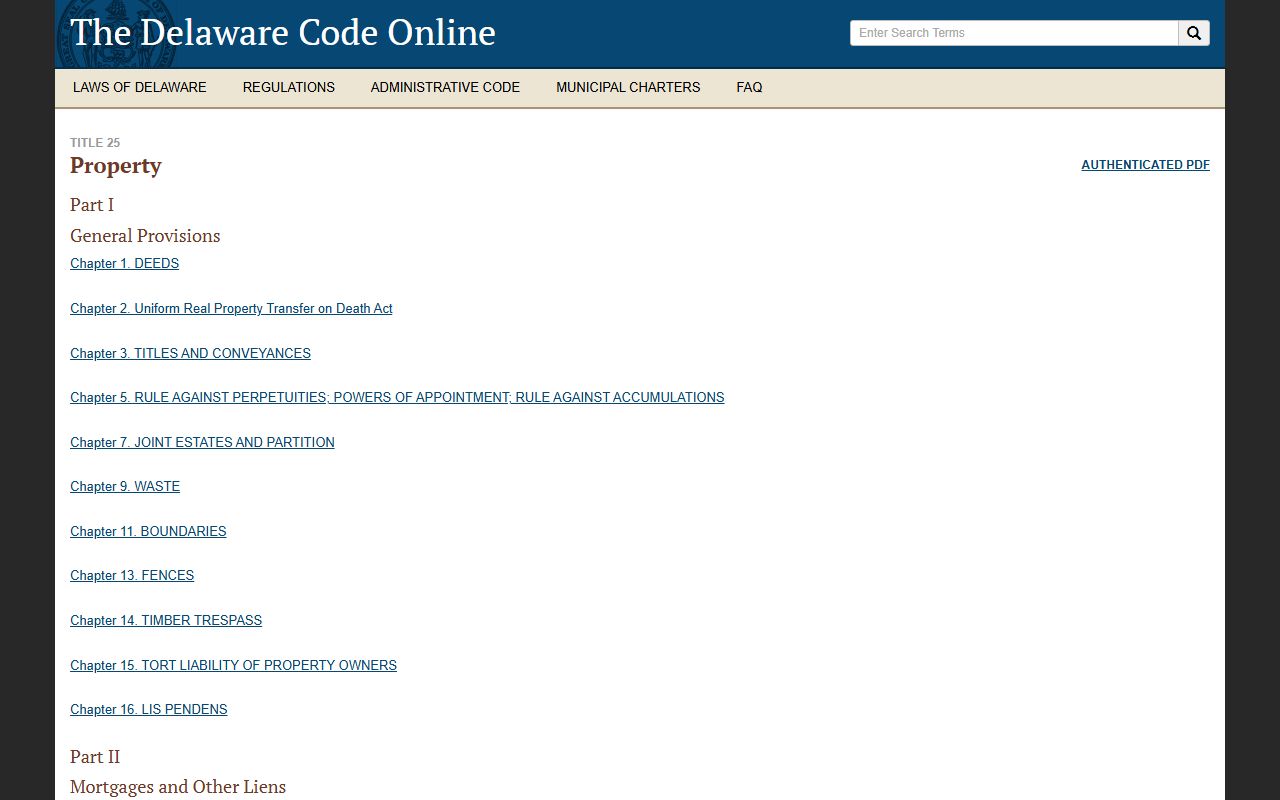Image resolution: width=1280 pixels, height=800 pixels.
Task: Open Chapter 2 Uniform Real Property Transfer
Action: pyautogui.click(x=231, y=309)
